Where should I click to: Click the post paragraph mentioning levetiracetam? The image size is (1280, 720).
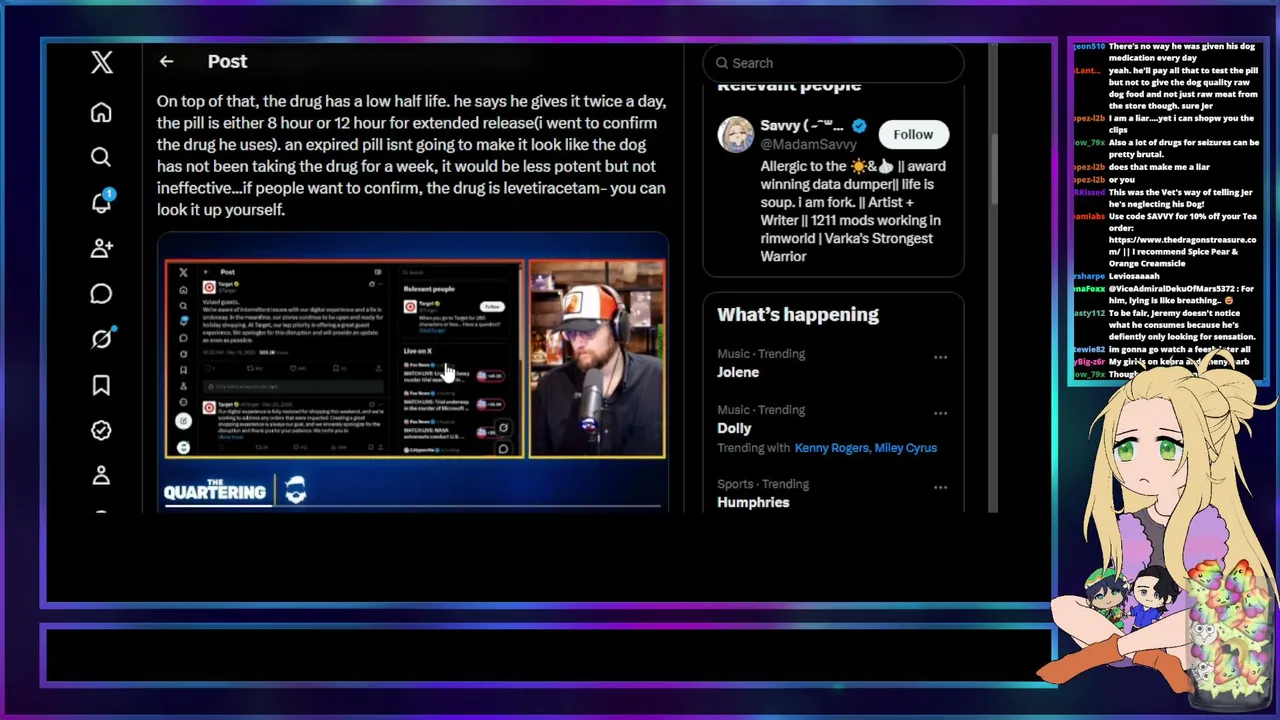pyautogui.click(x=412, y=155)
